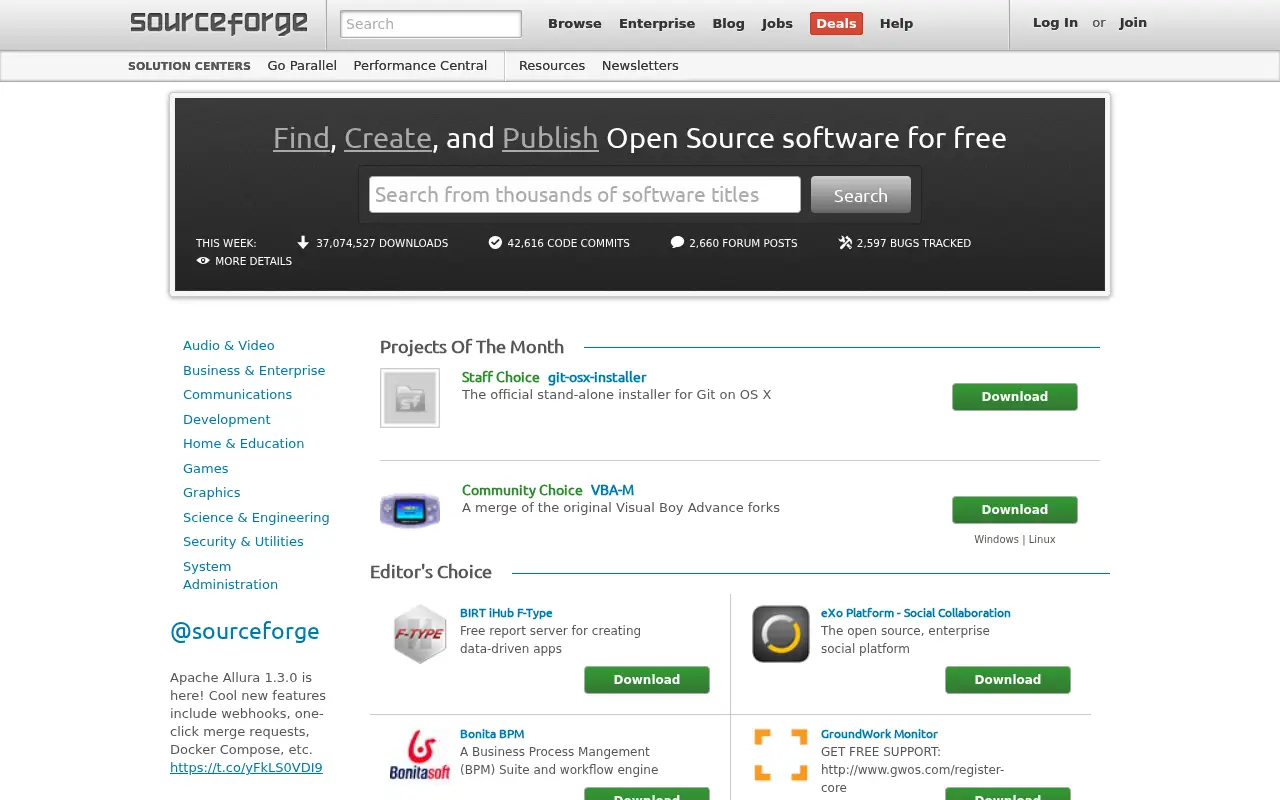Click the red Deals button
The height and width of the screenshot is (800, 1280).
tap(836, 23)
